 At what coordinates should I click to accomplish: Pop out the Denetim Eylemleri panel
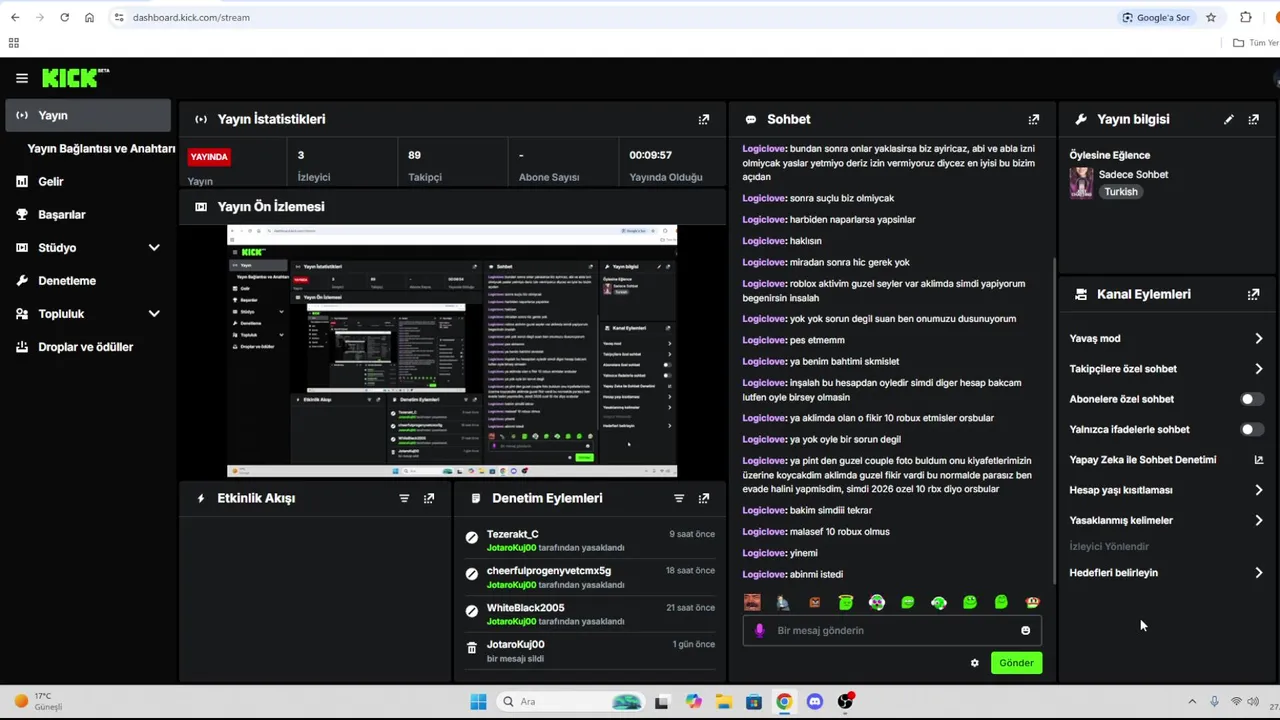tap(704, 498)
